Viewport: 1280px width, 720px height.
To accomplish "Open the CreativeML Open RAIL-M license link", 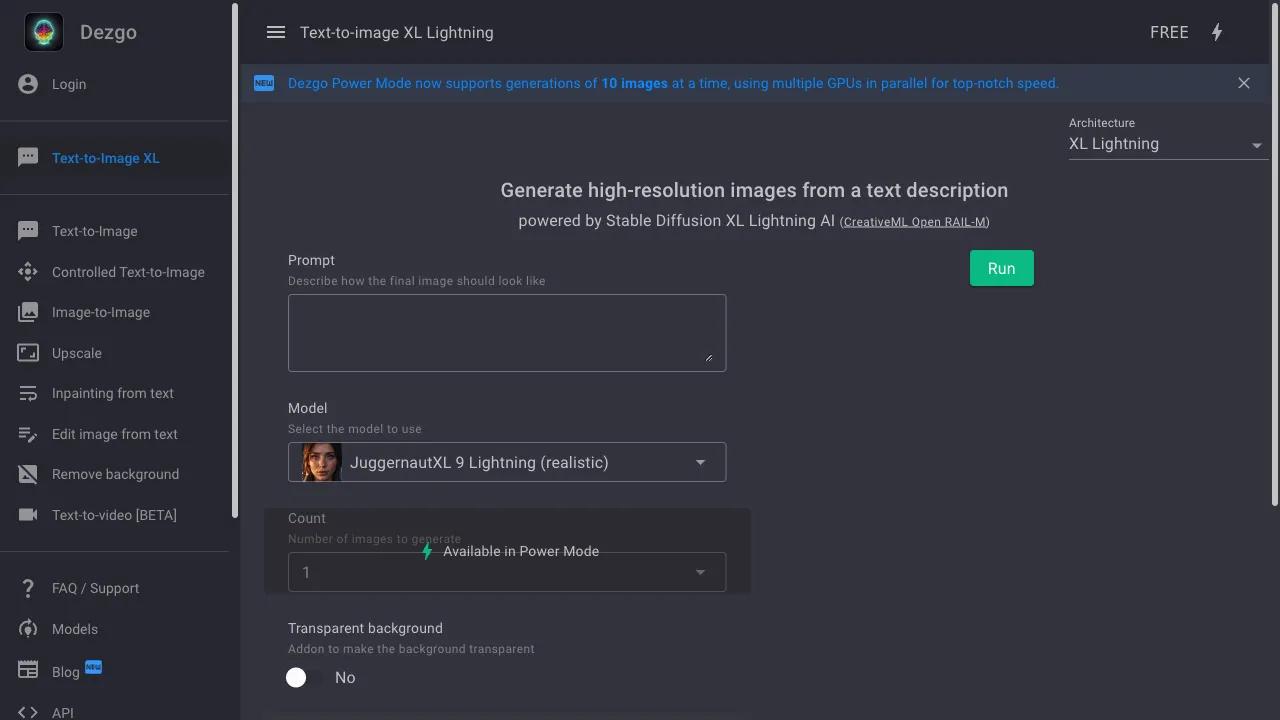I will 915,222.
